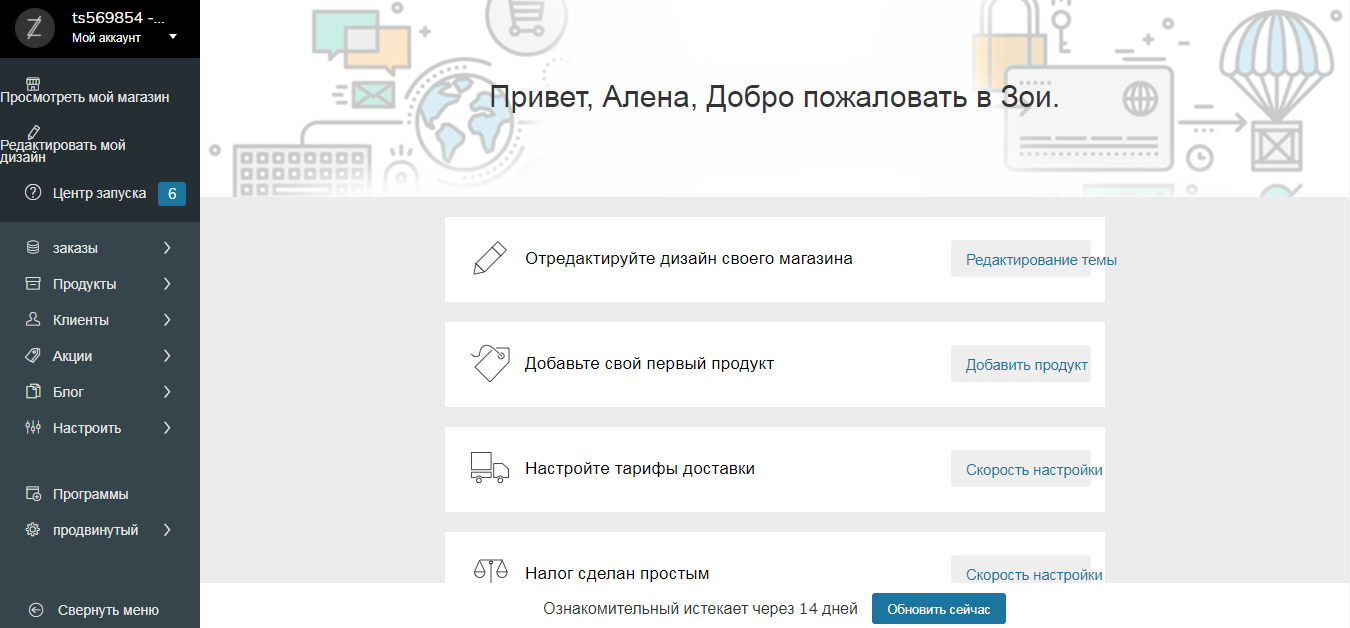
Task: Click the storefront icon above Просмотреть мой магазин
Action: coord(32,83)
